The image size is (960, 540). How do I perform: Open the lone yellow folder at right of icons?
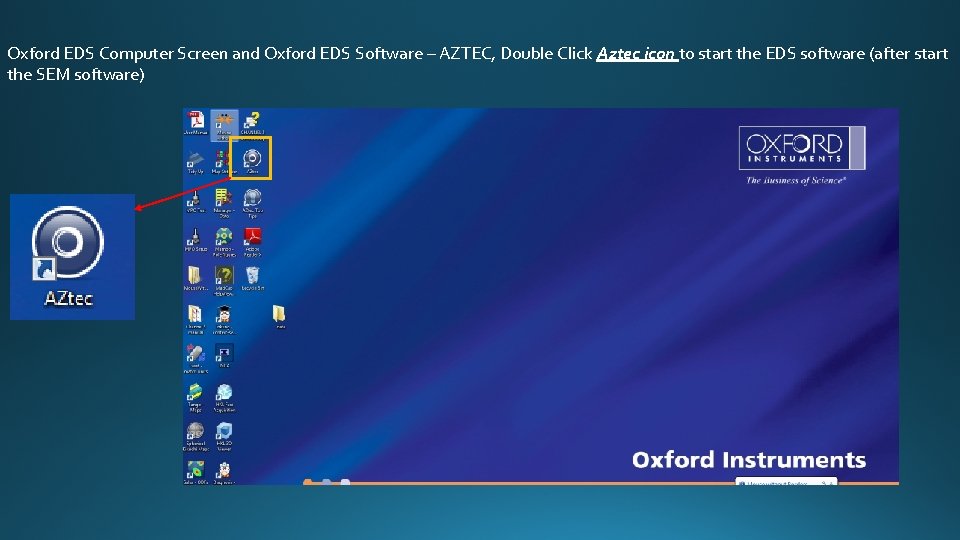tap(279, 317)
